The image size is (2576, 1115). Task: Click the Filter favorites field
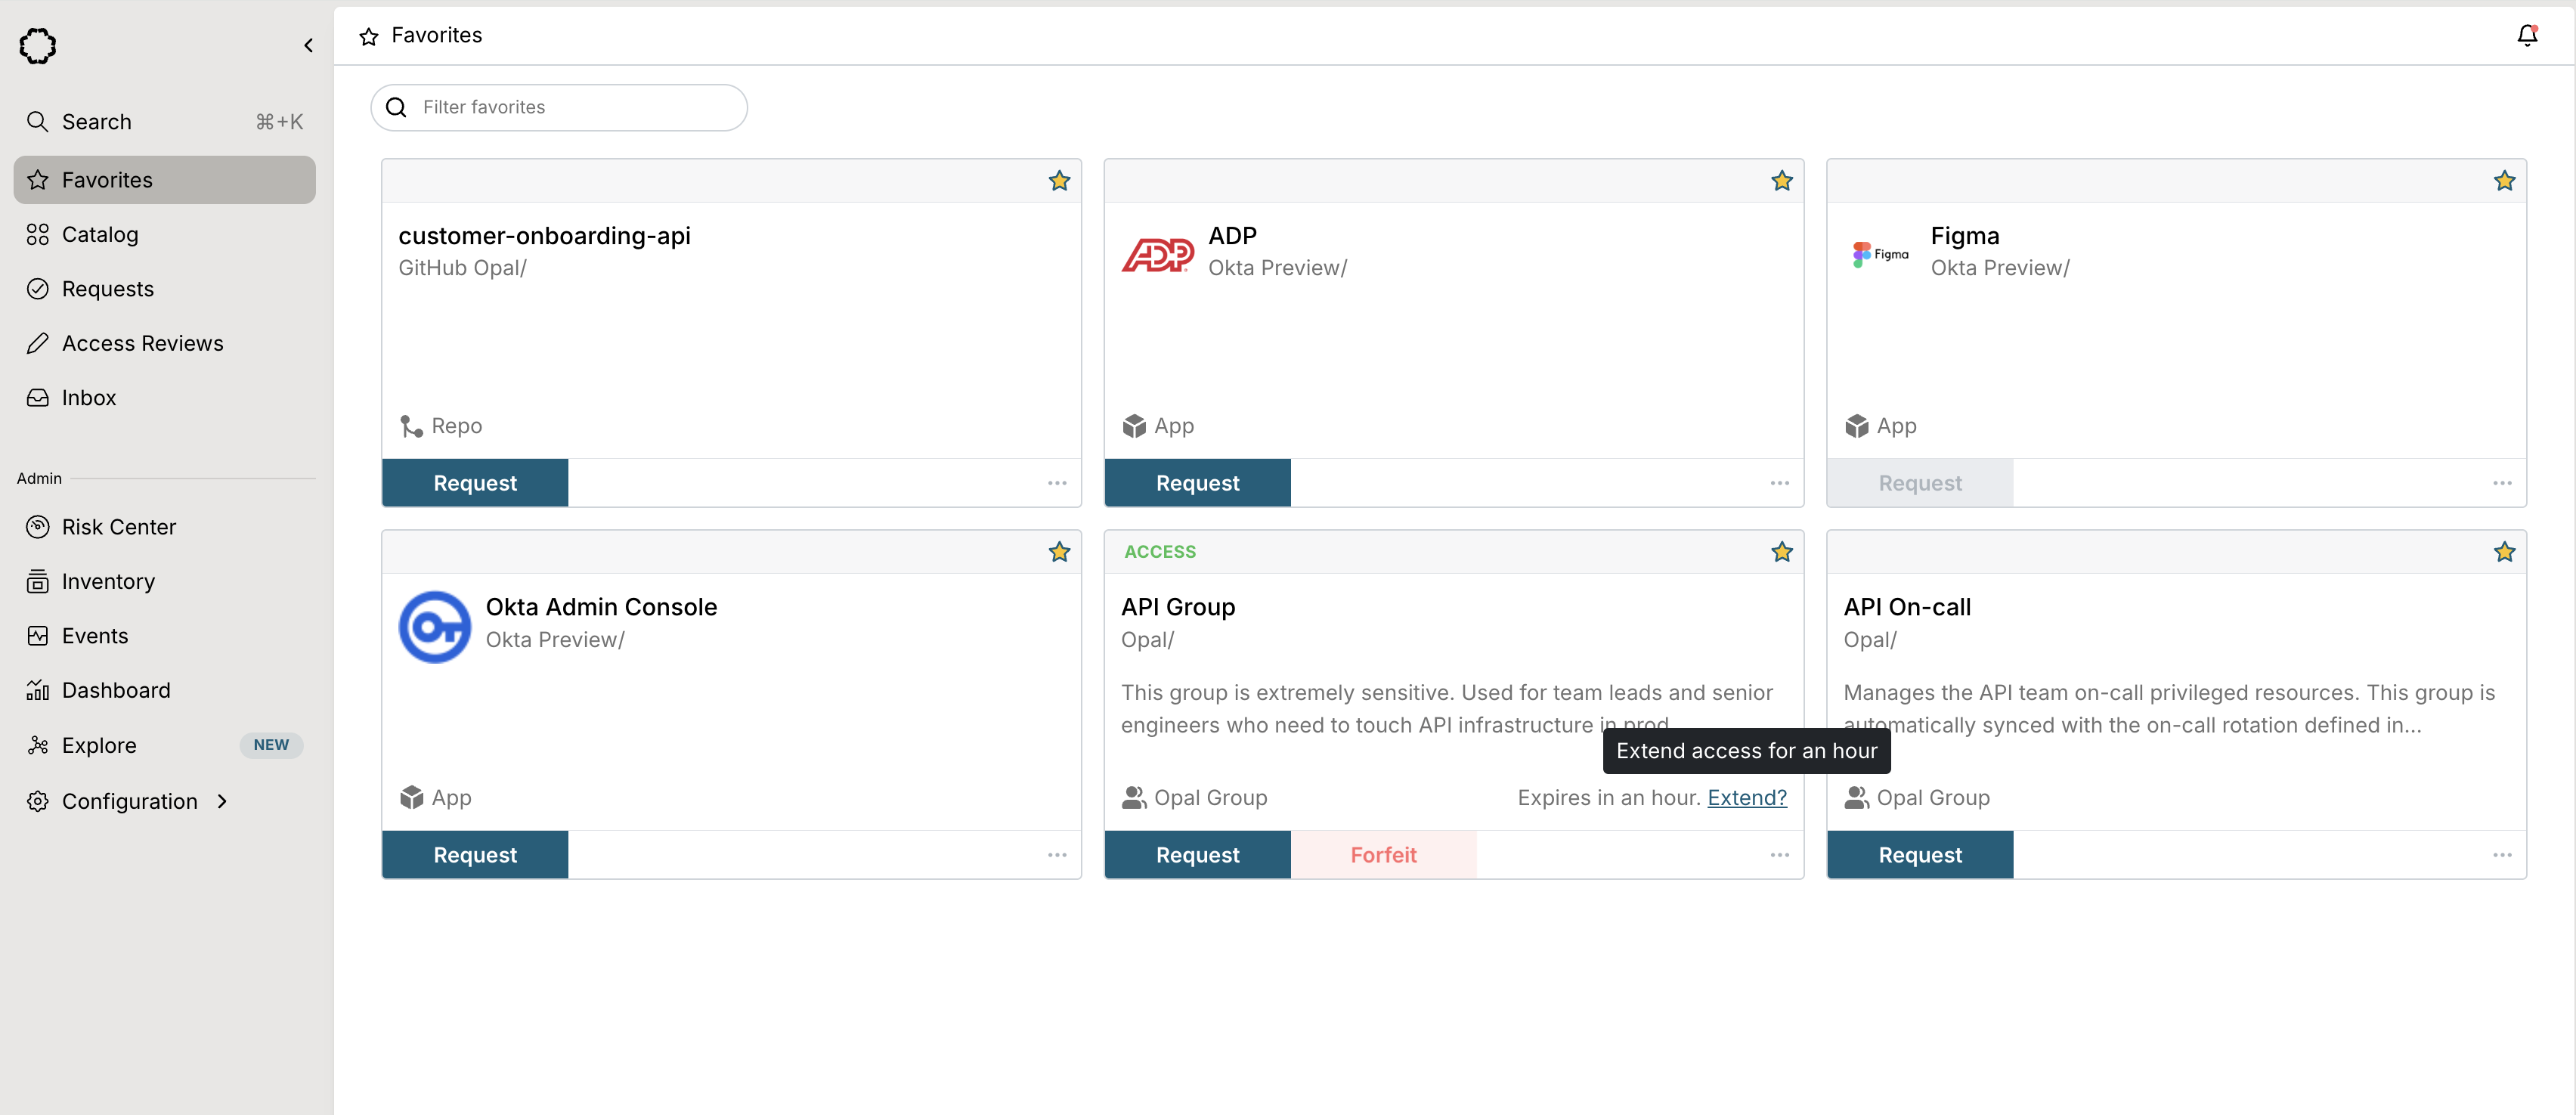click(x=570, y=107)
